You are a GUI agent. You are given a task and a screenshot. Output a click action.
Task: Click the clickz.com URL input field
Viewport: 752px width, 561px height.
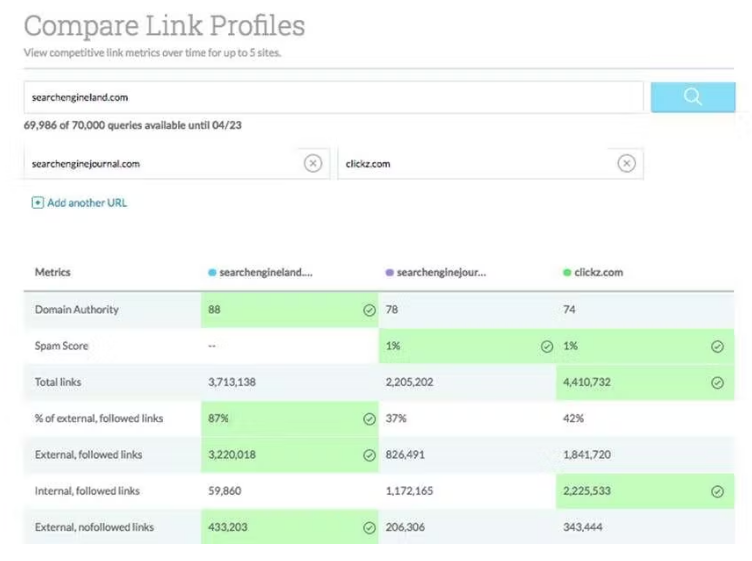pos(470,164)
